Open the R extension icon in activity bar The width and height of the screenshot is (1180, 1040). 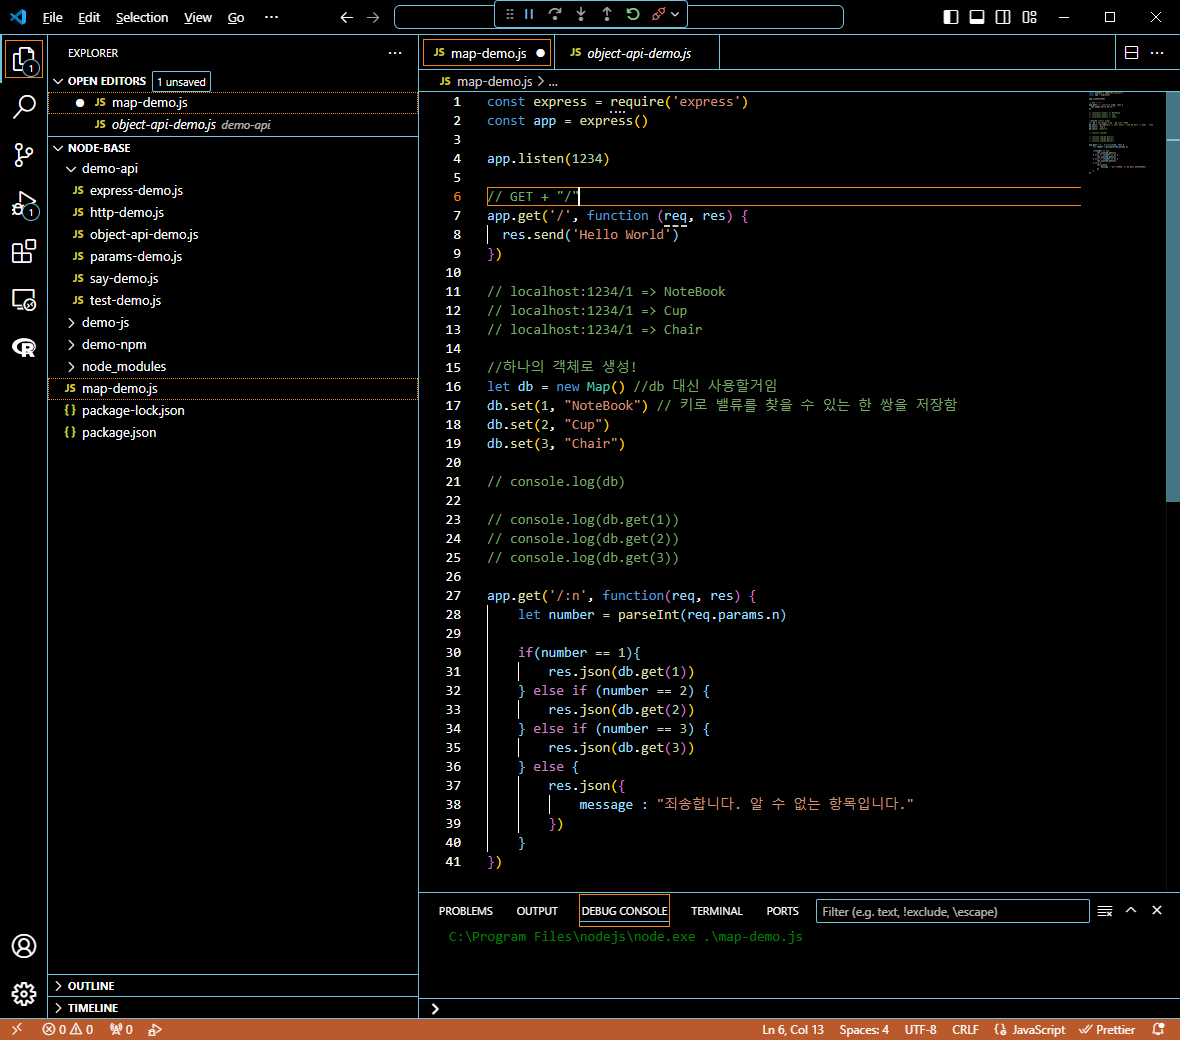click(24, 347)
